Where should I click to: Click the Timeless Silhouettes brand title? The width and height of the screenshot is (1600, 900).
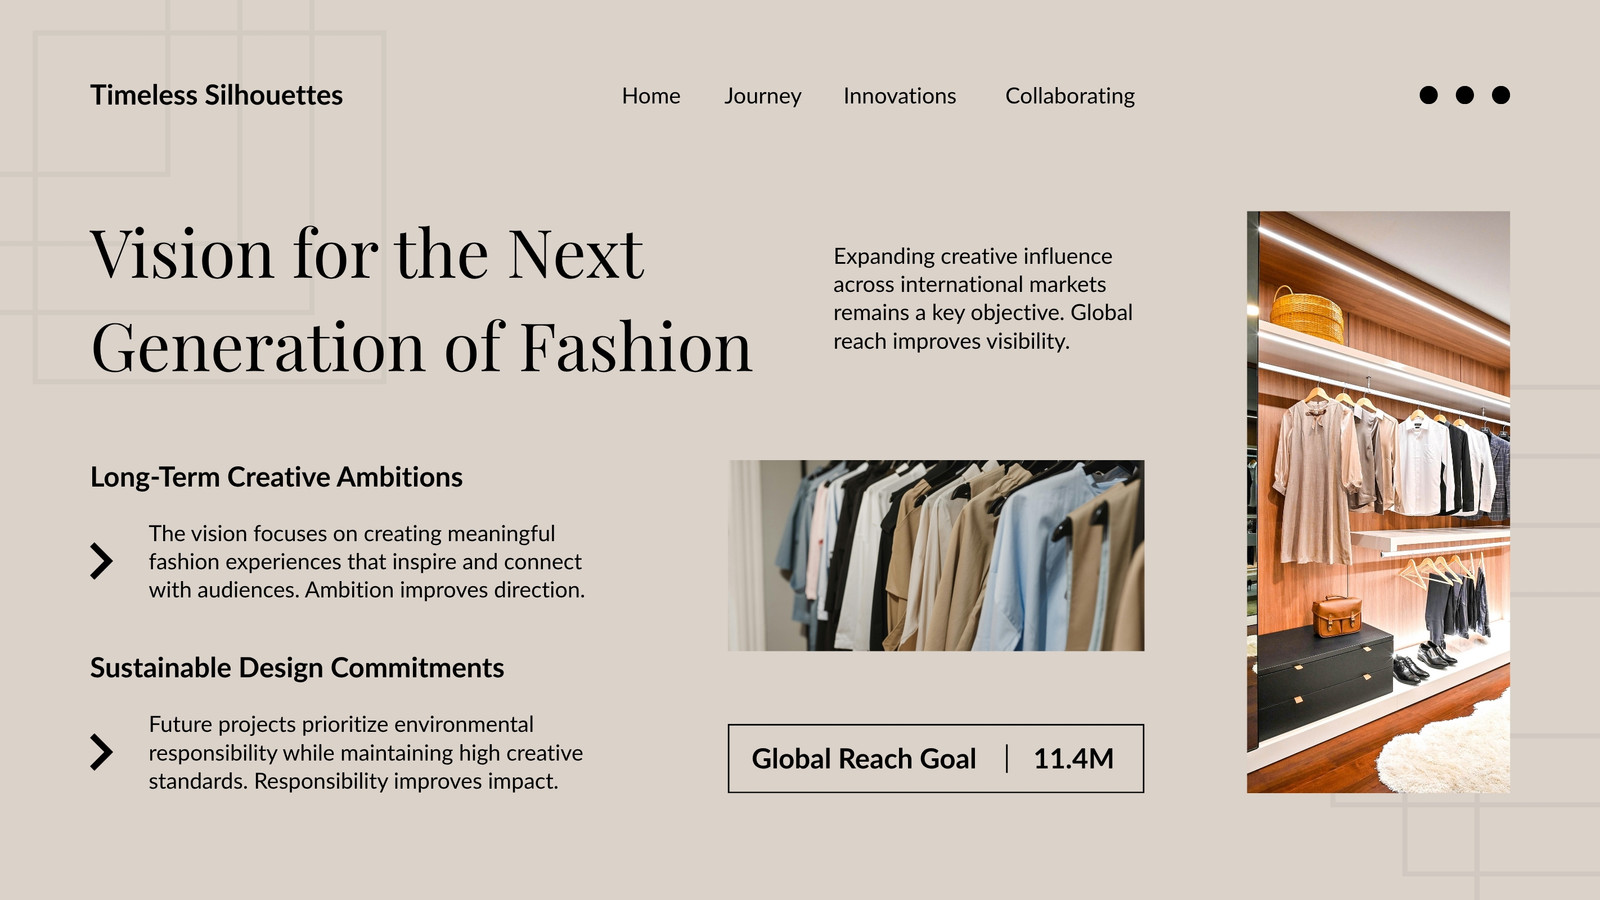(x=217, y=95)
